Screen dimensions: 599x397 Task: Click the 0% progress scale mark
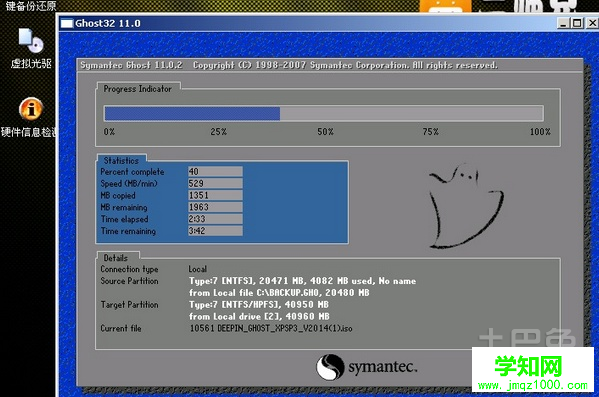(109, 132)
